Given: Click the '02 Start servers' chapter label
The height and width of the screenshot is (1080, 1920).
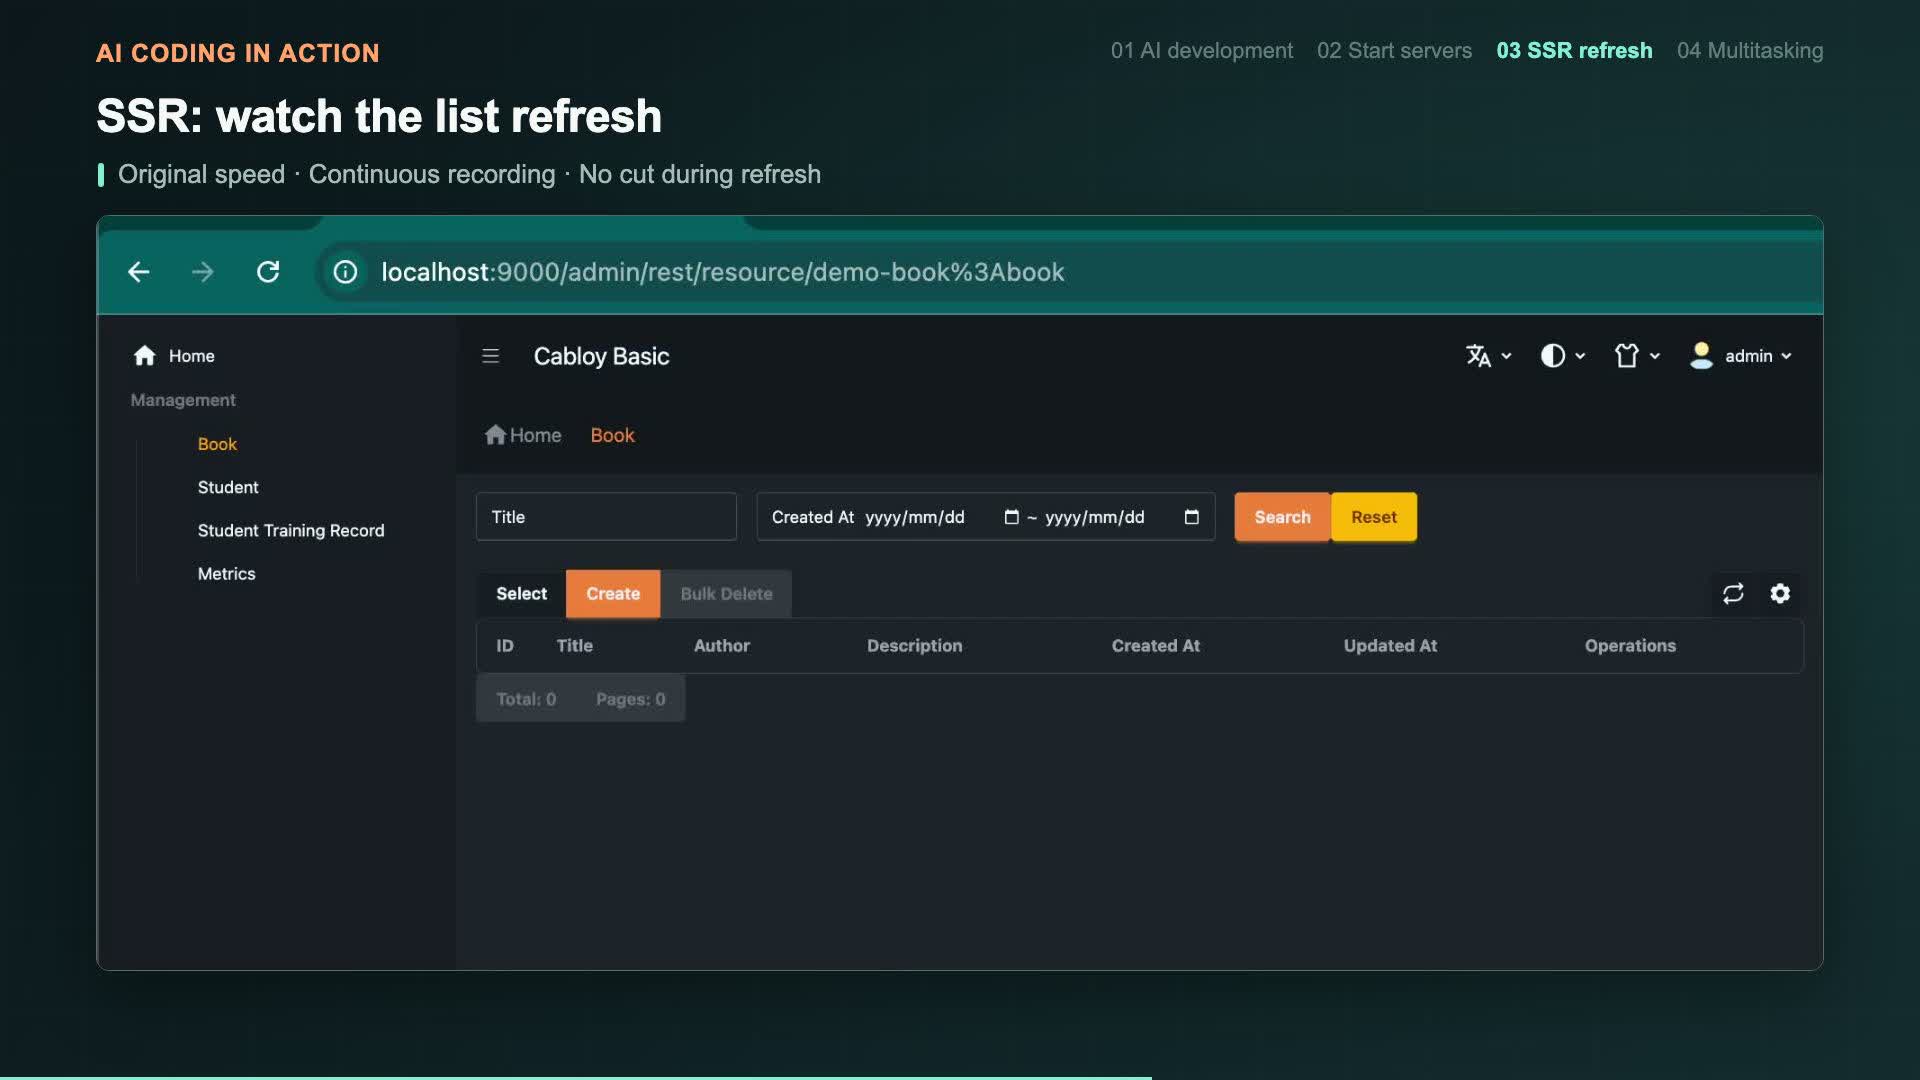Looking at the screenshot, I should tap(1394, 51).
